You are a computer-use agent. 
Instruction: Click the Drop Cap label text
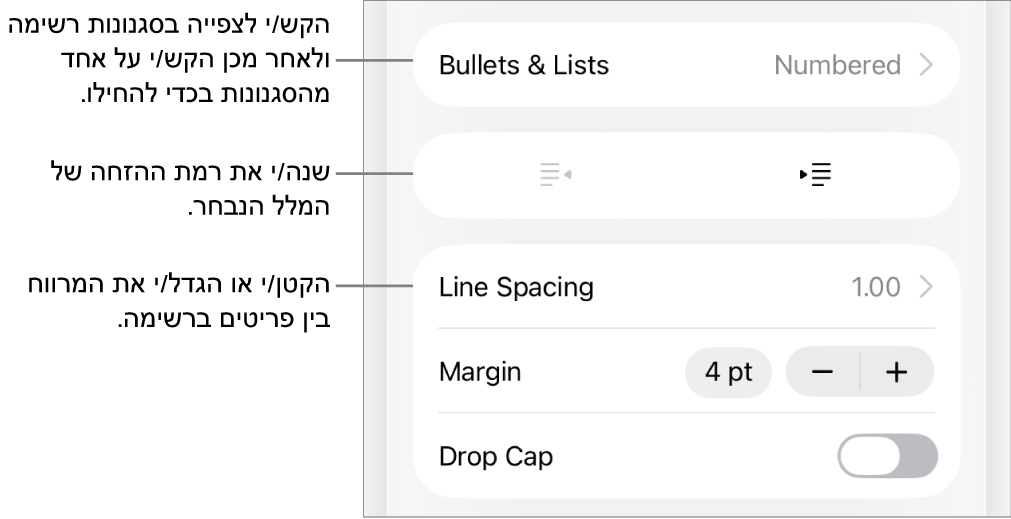[496, 457]
